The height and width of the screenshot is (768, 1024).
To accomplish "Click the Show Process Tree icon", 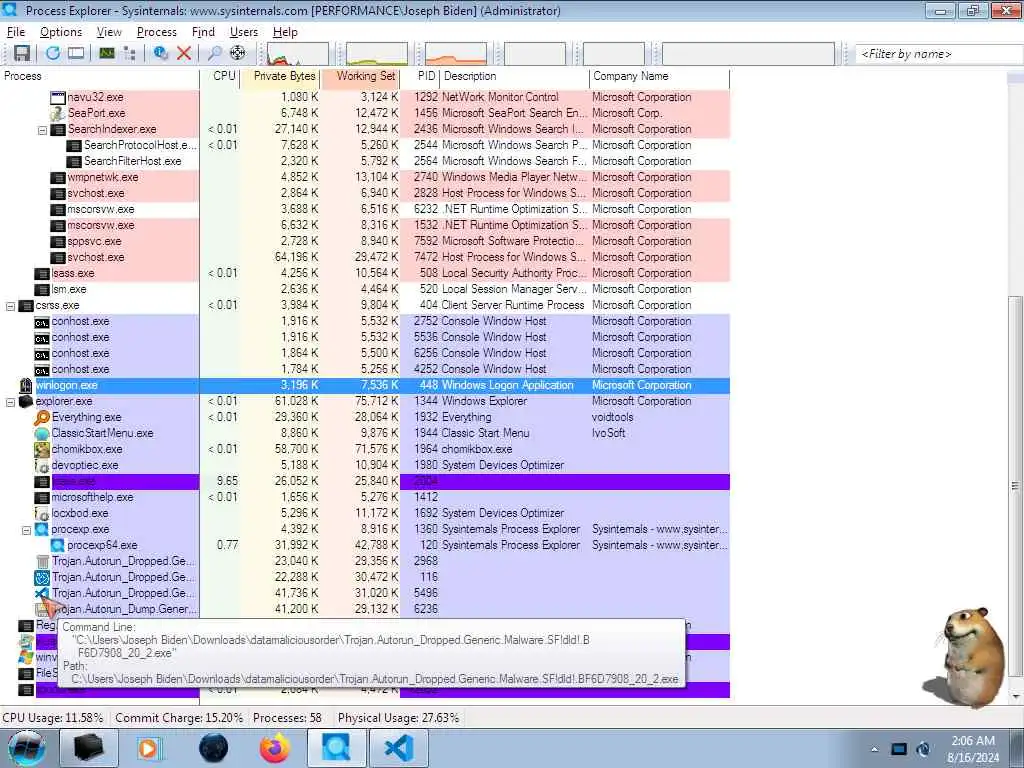I will click(129, 54).
